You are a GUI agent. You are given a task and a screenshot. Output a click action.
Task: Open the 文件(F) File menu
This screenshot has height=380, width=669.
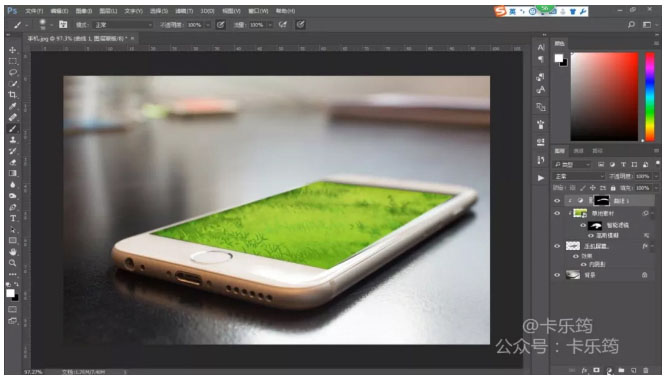tap(34, 11)
